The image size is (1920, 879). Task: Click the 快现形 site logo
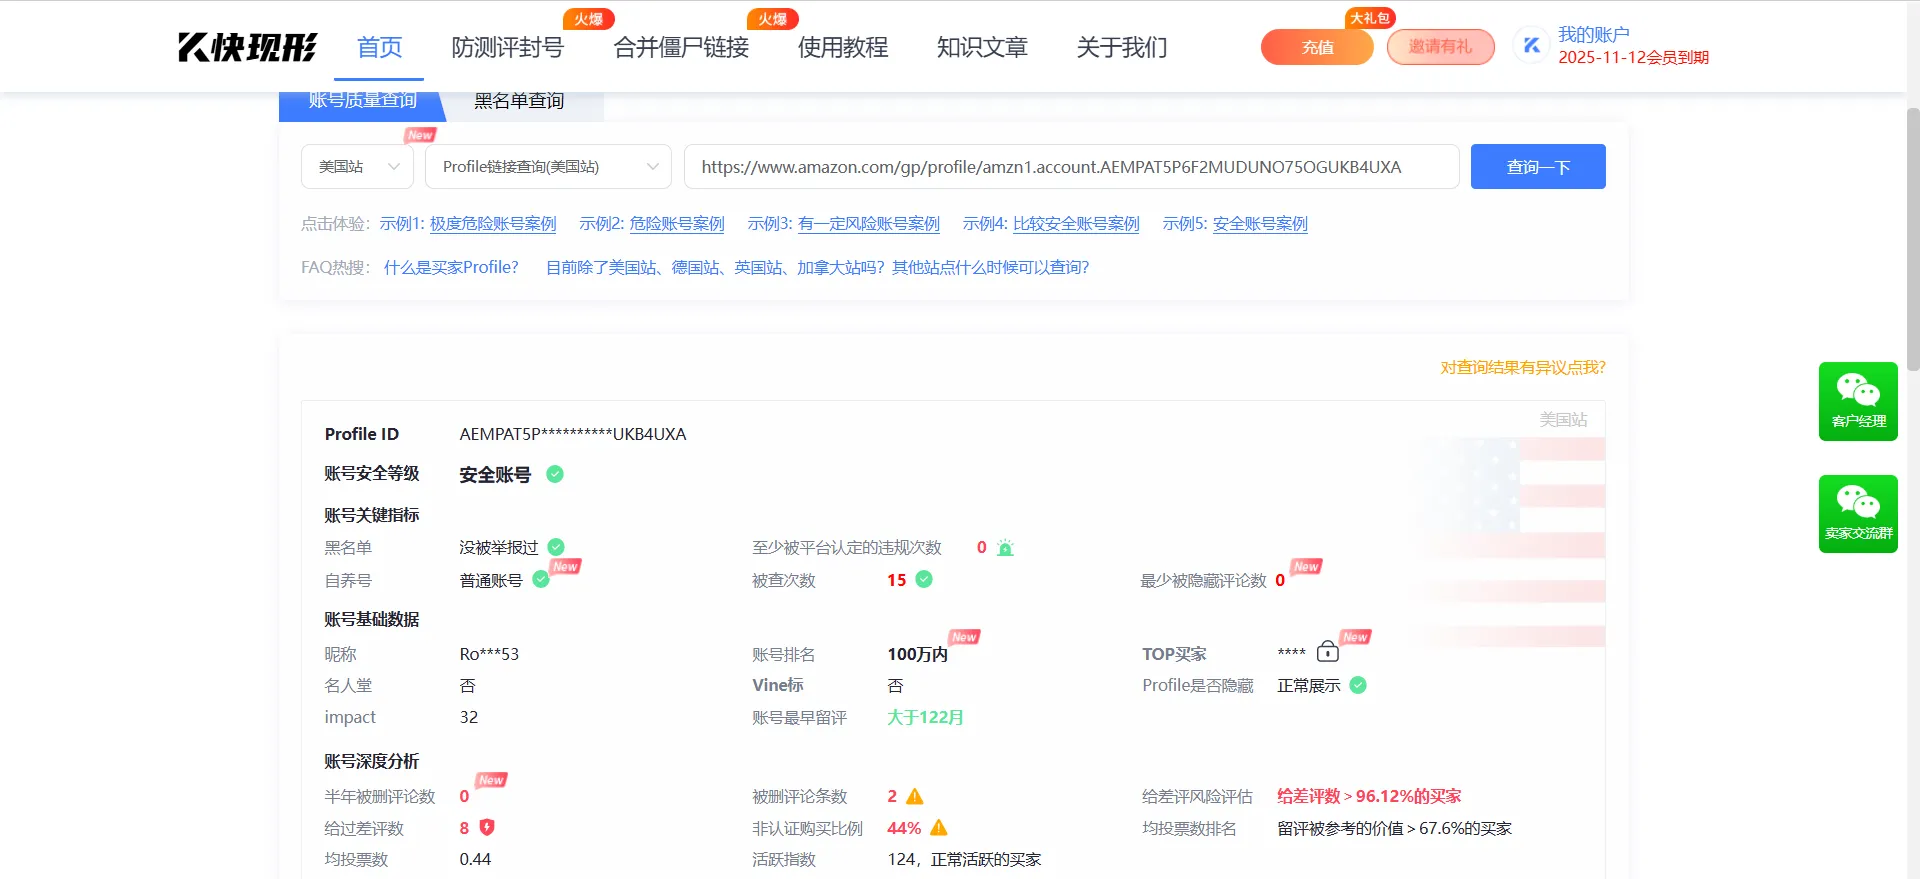pos(247,47)
